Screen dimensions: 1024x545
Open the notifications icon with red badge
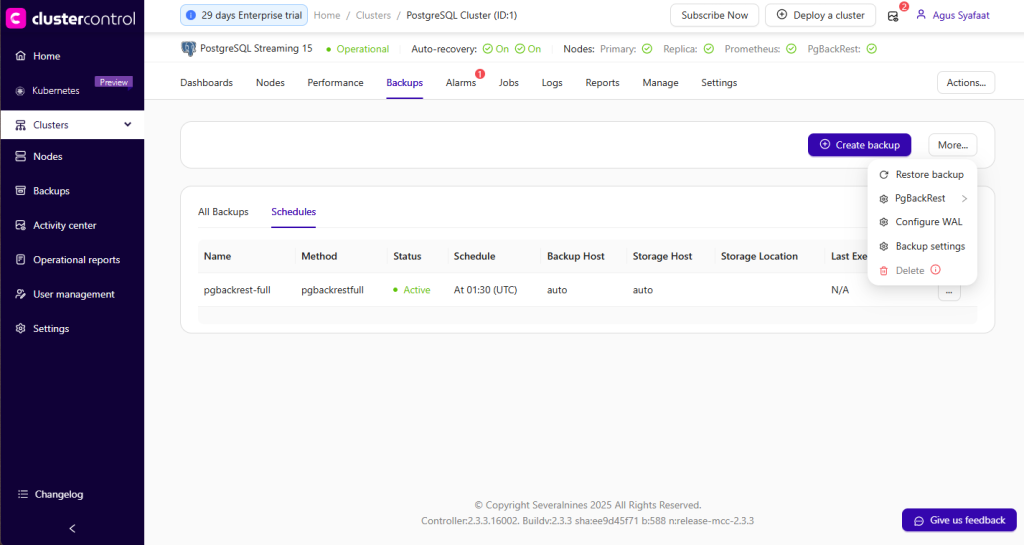point(893,16)
